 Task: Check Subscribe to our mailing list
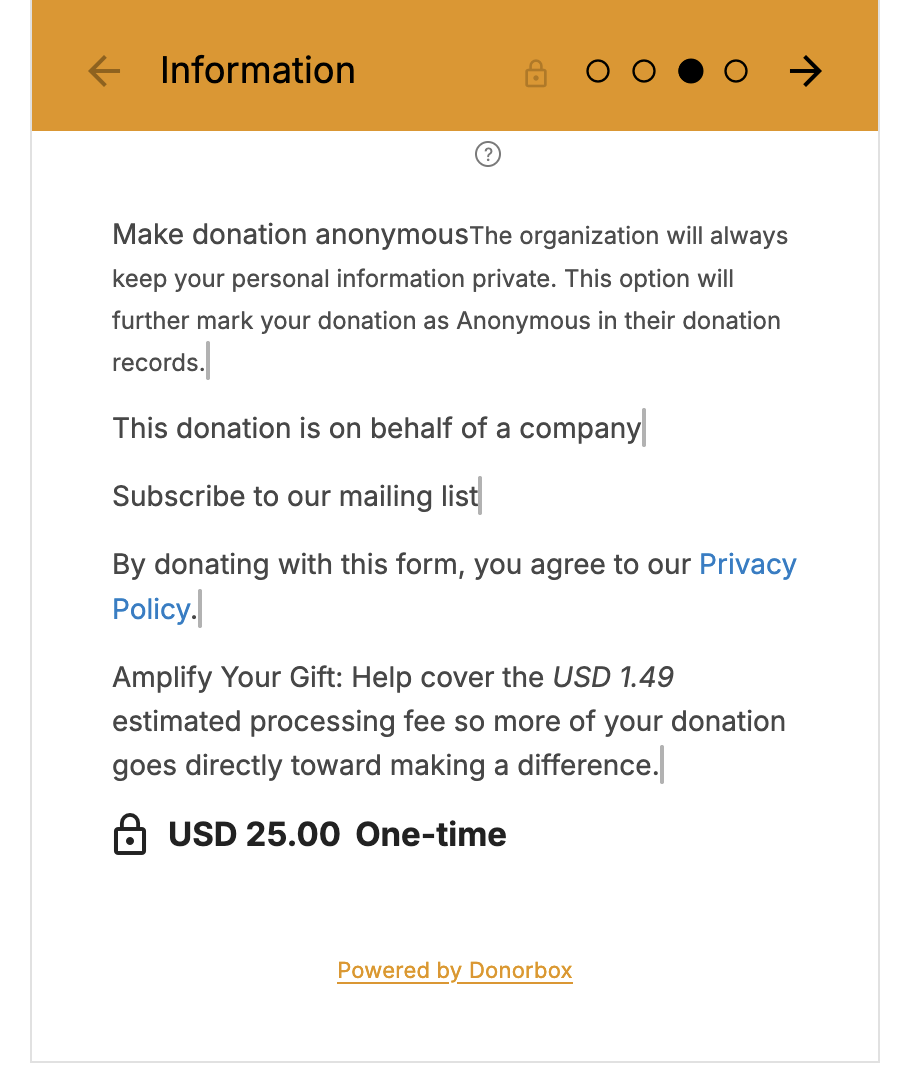click(x=295, y=497)
